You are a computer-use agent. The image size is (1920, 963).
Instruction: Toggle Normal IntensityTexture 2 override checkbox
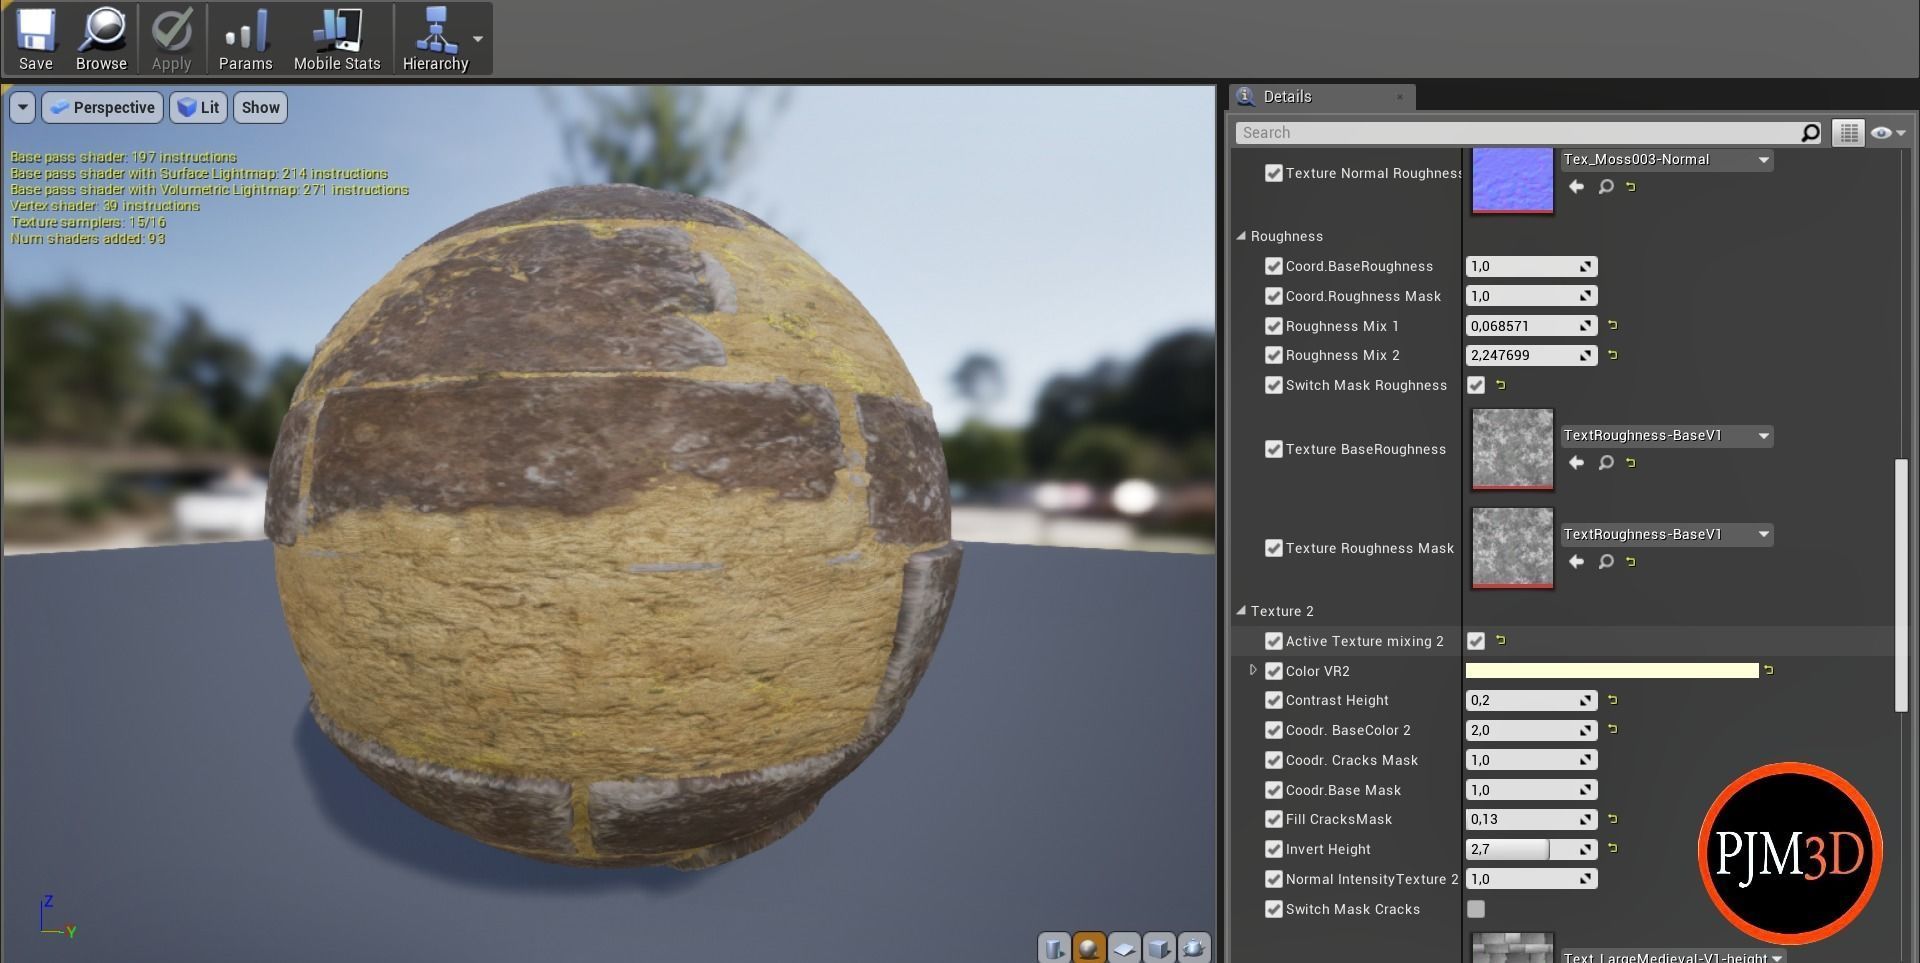(x=1274, y=879)
